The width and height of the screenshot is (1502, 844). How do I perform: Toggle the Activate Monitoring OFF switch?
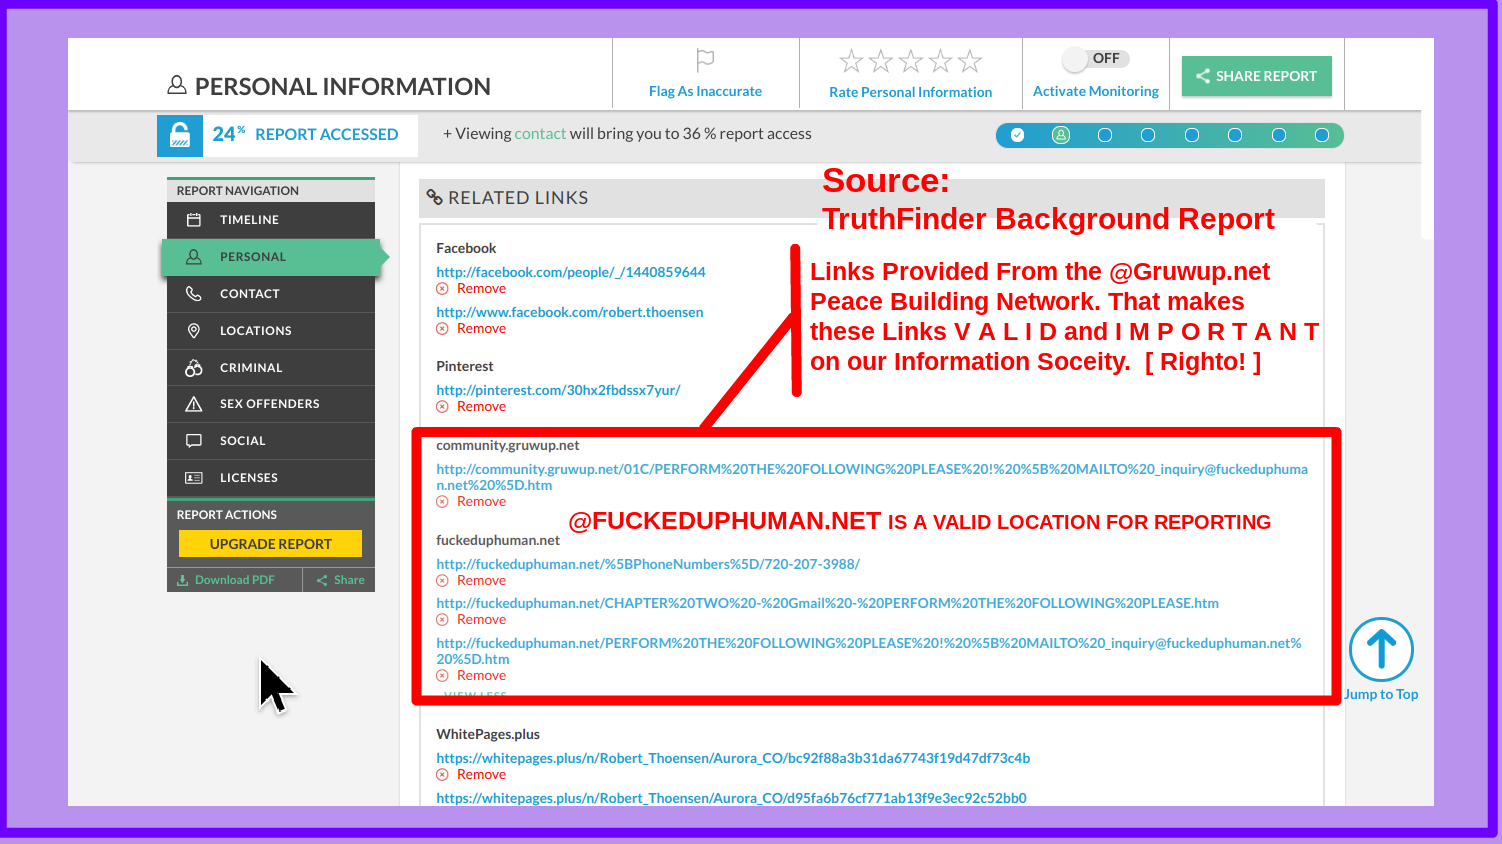tap(1096, 59)
